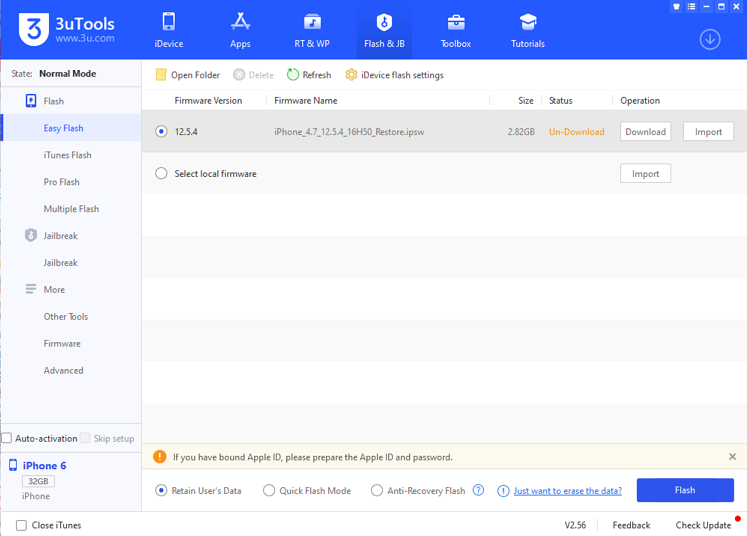
Task: Open the iDevice tab
Action: coord(169,30)
